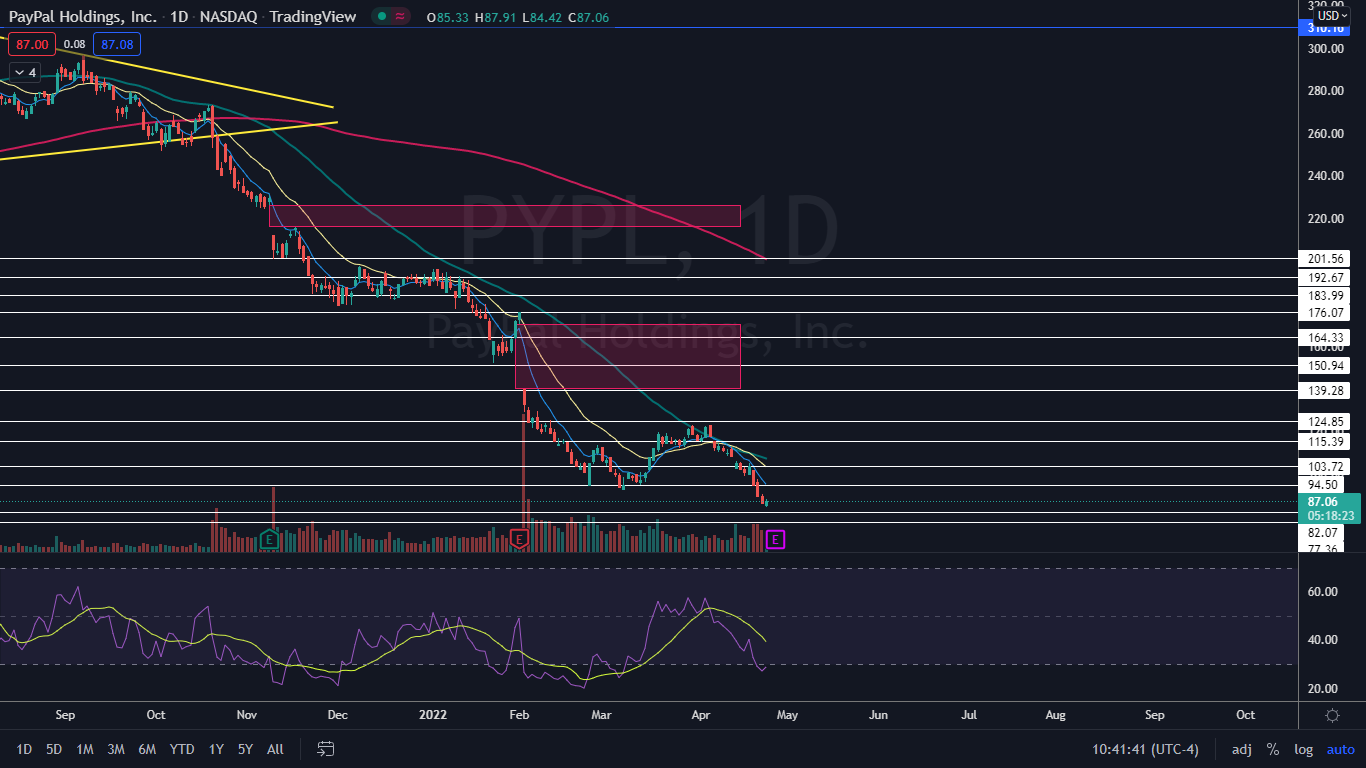Select the 1Y time range
Screen dimensions: 1366x768
click(216, 749)
